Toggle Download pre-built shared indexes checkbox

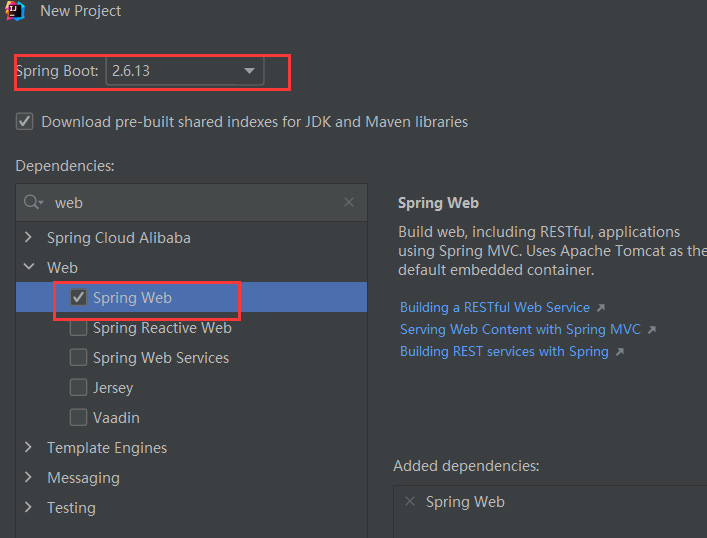[x=24, y=122]
